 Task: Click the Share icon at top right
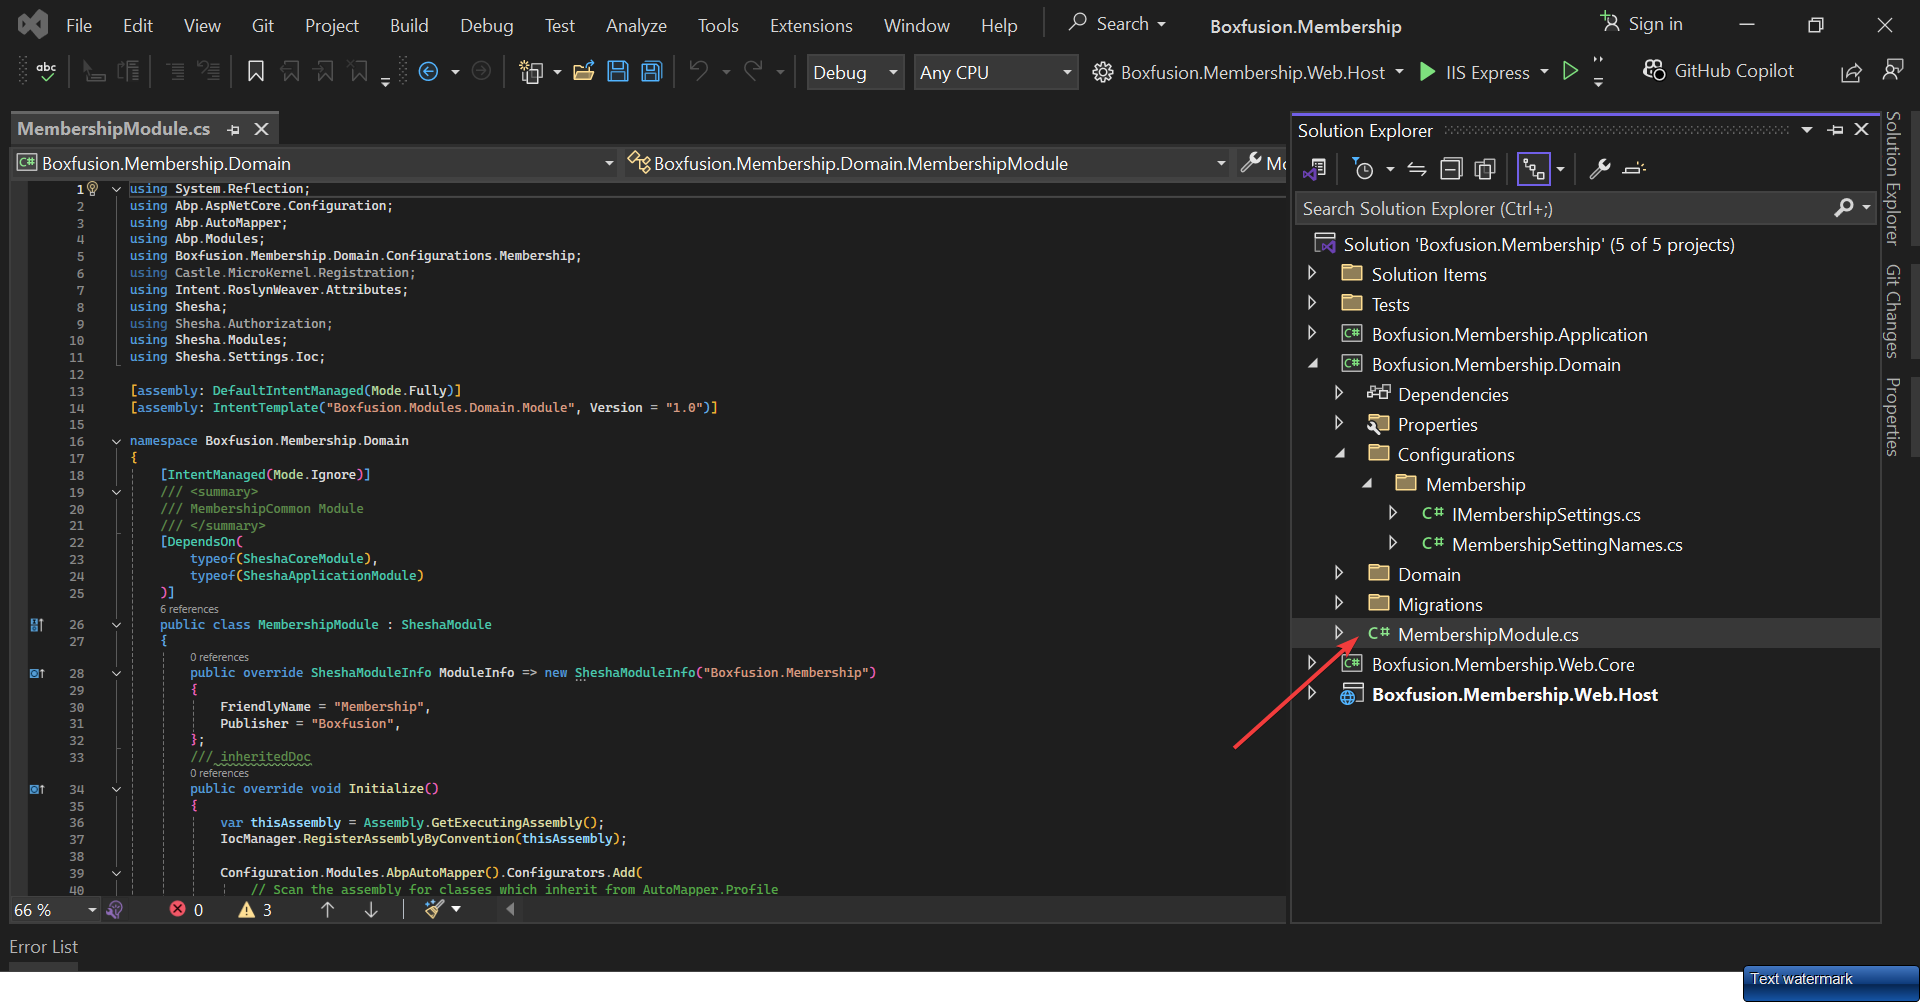1851,72
